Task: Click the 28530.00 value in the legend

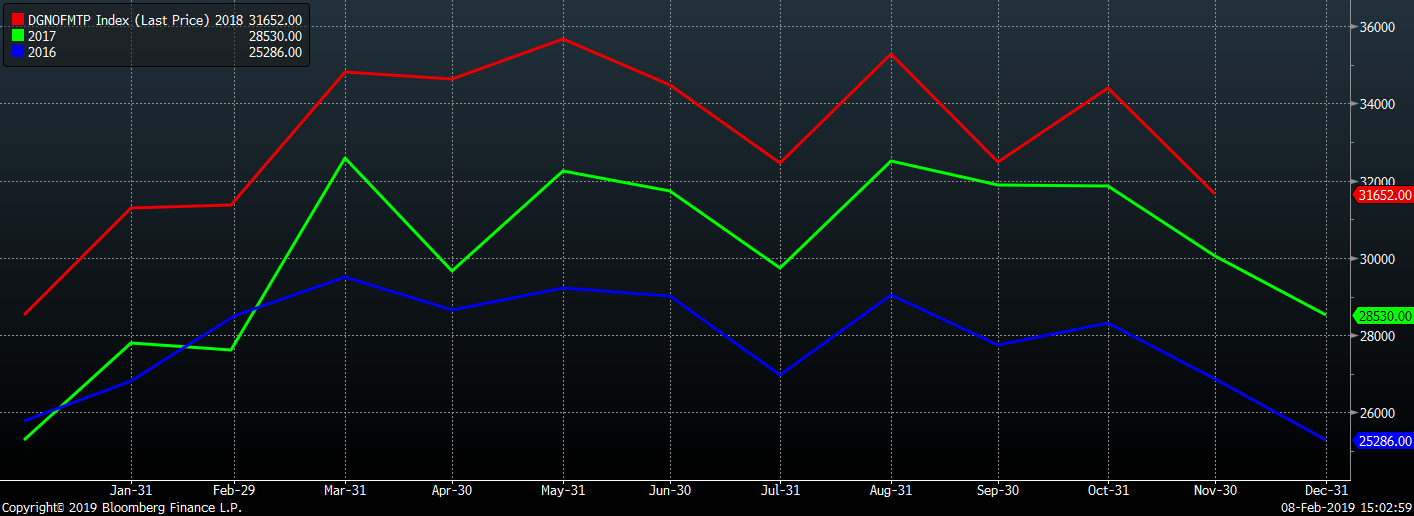Action: pyautogui.click(x=274, y=36)
